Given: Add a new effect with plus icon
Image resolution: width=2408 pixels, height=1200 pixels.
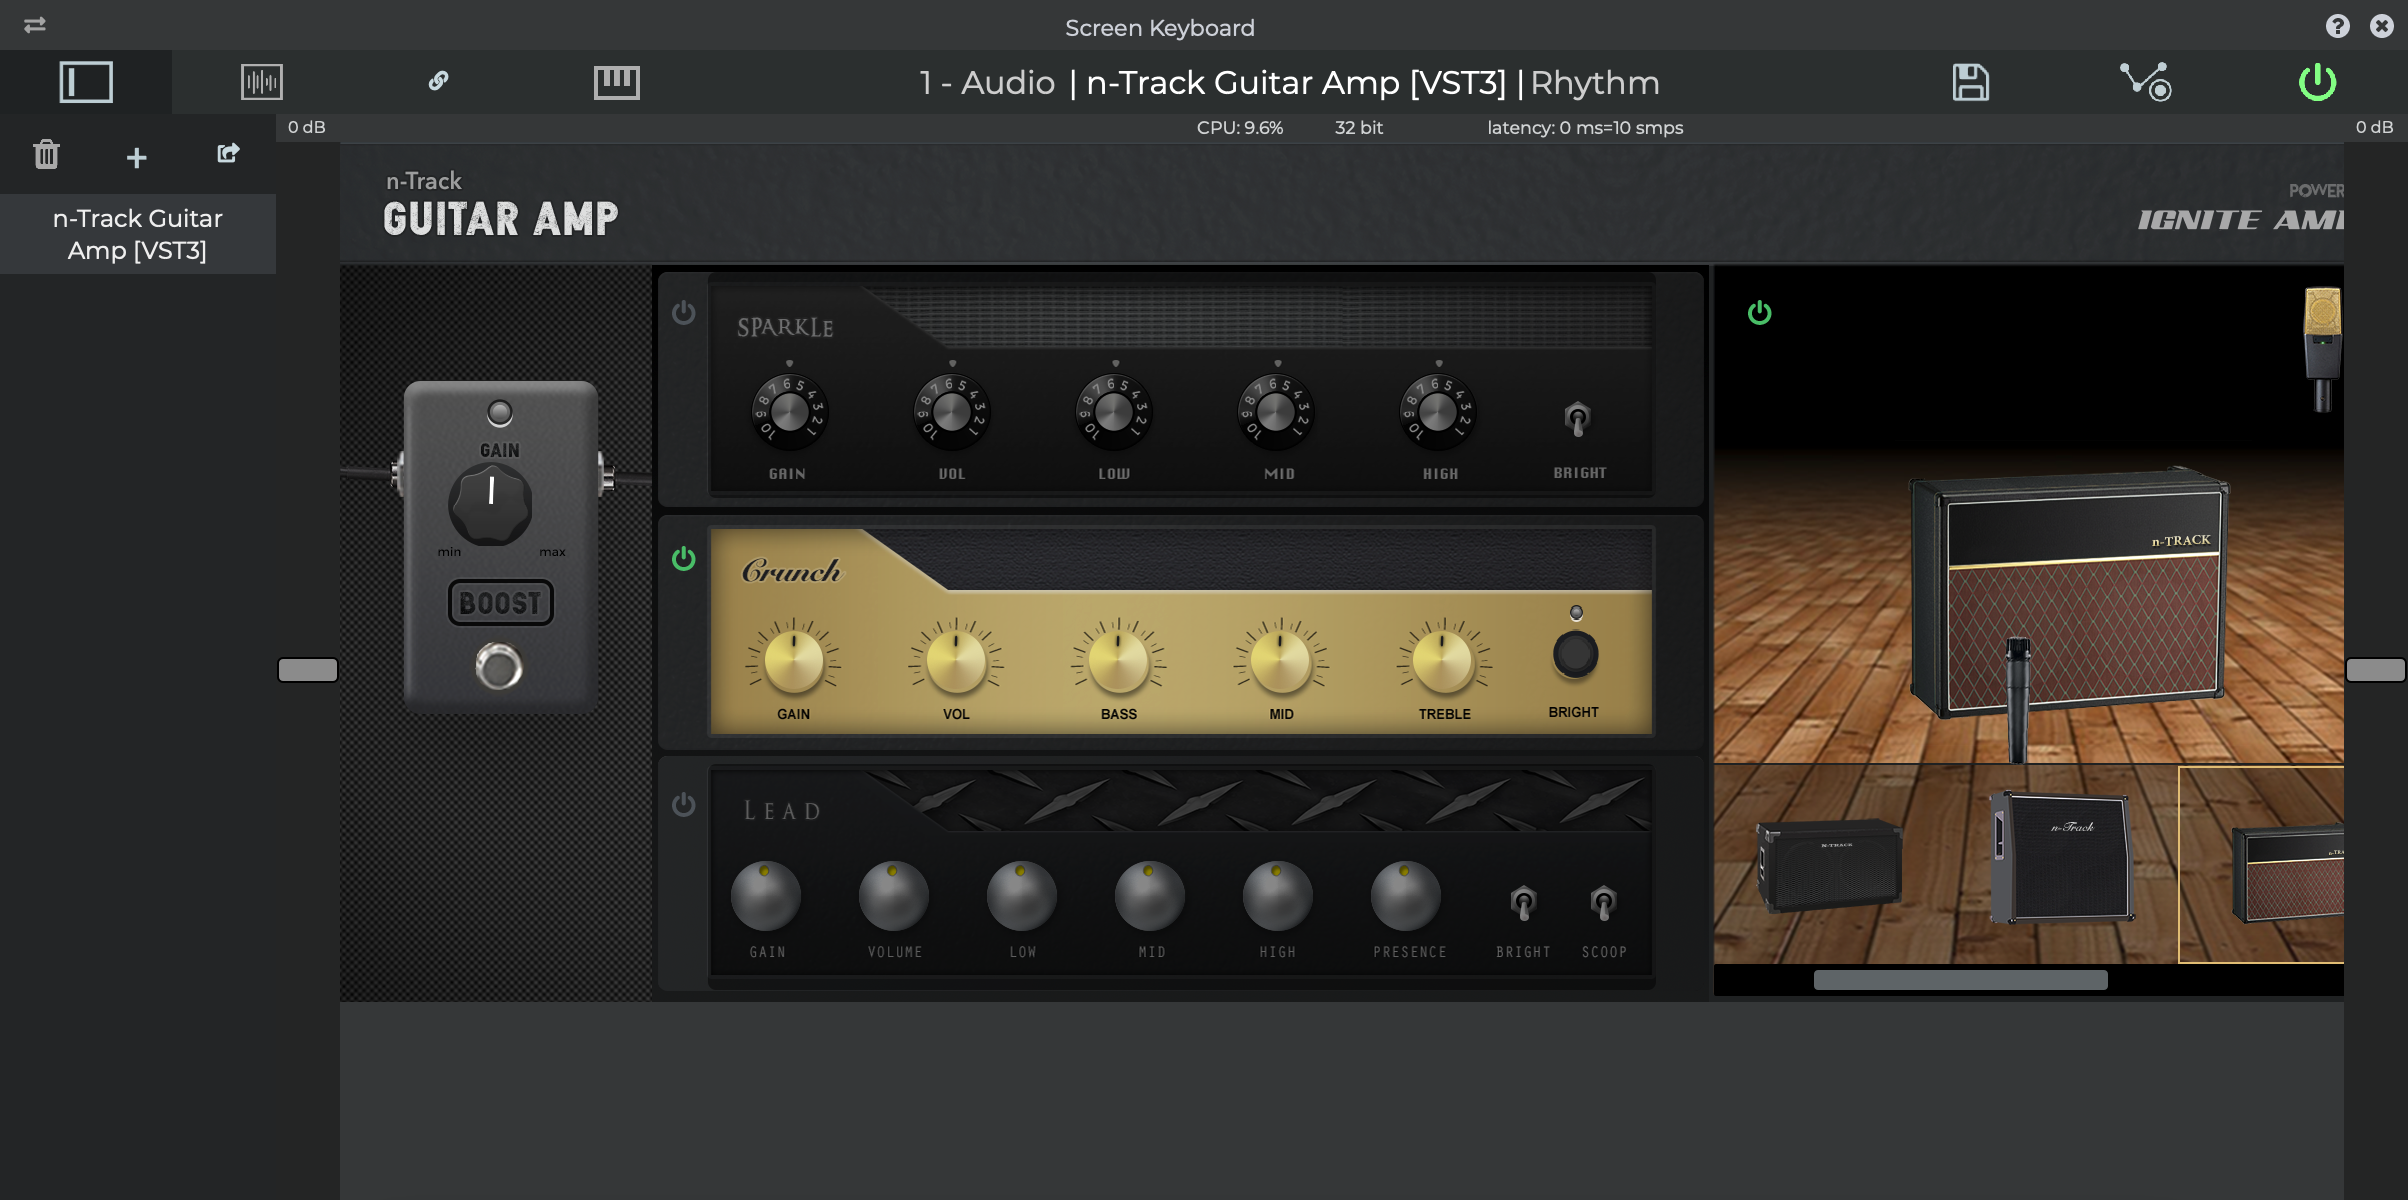Looking at the screenshot, I should coord(137,157).
